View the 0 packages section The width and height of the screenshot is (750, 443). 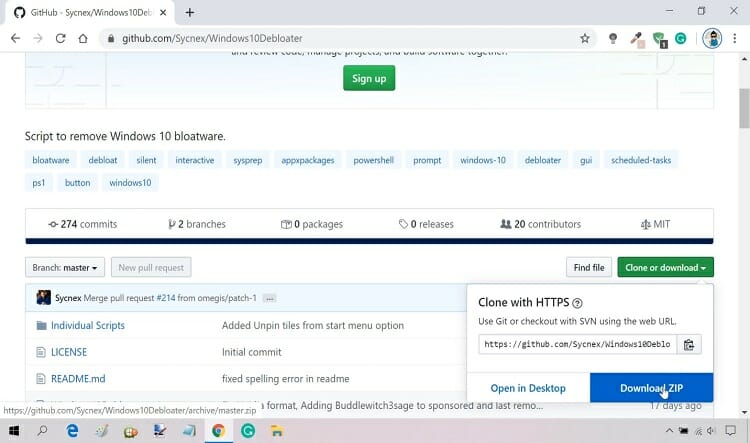[x=312, y=224]
